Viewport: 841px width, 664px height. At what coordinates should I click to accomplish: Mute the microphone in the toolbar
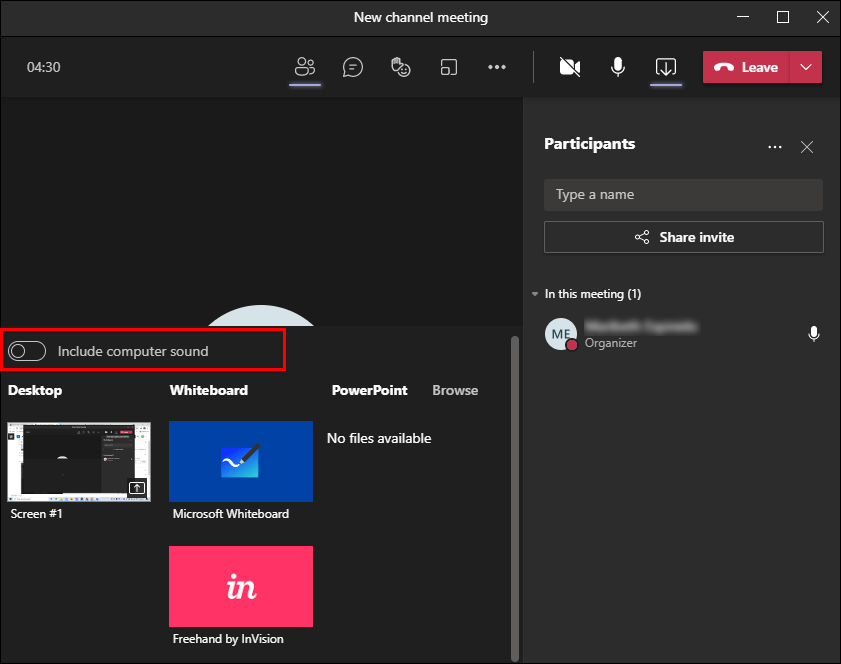coord(617,67)
